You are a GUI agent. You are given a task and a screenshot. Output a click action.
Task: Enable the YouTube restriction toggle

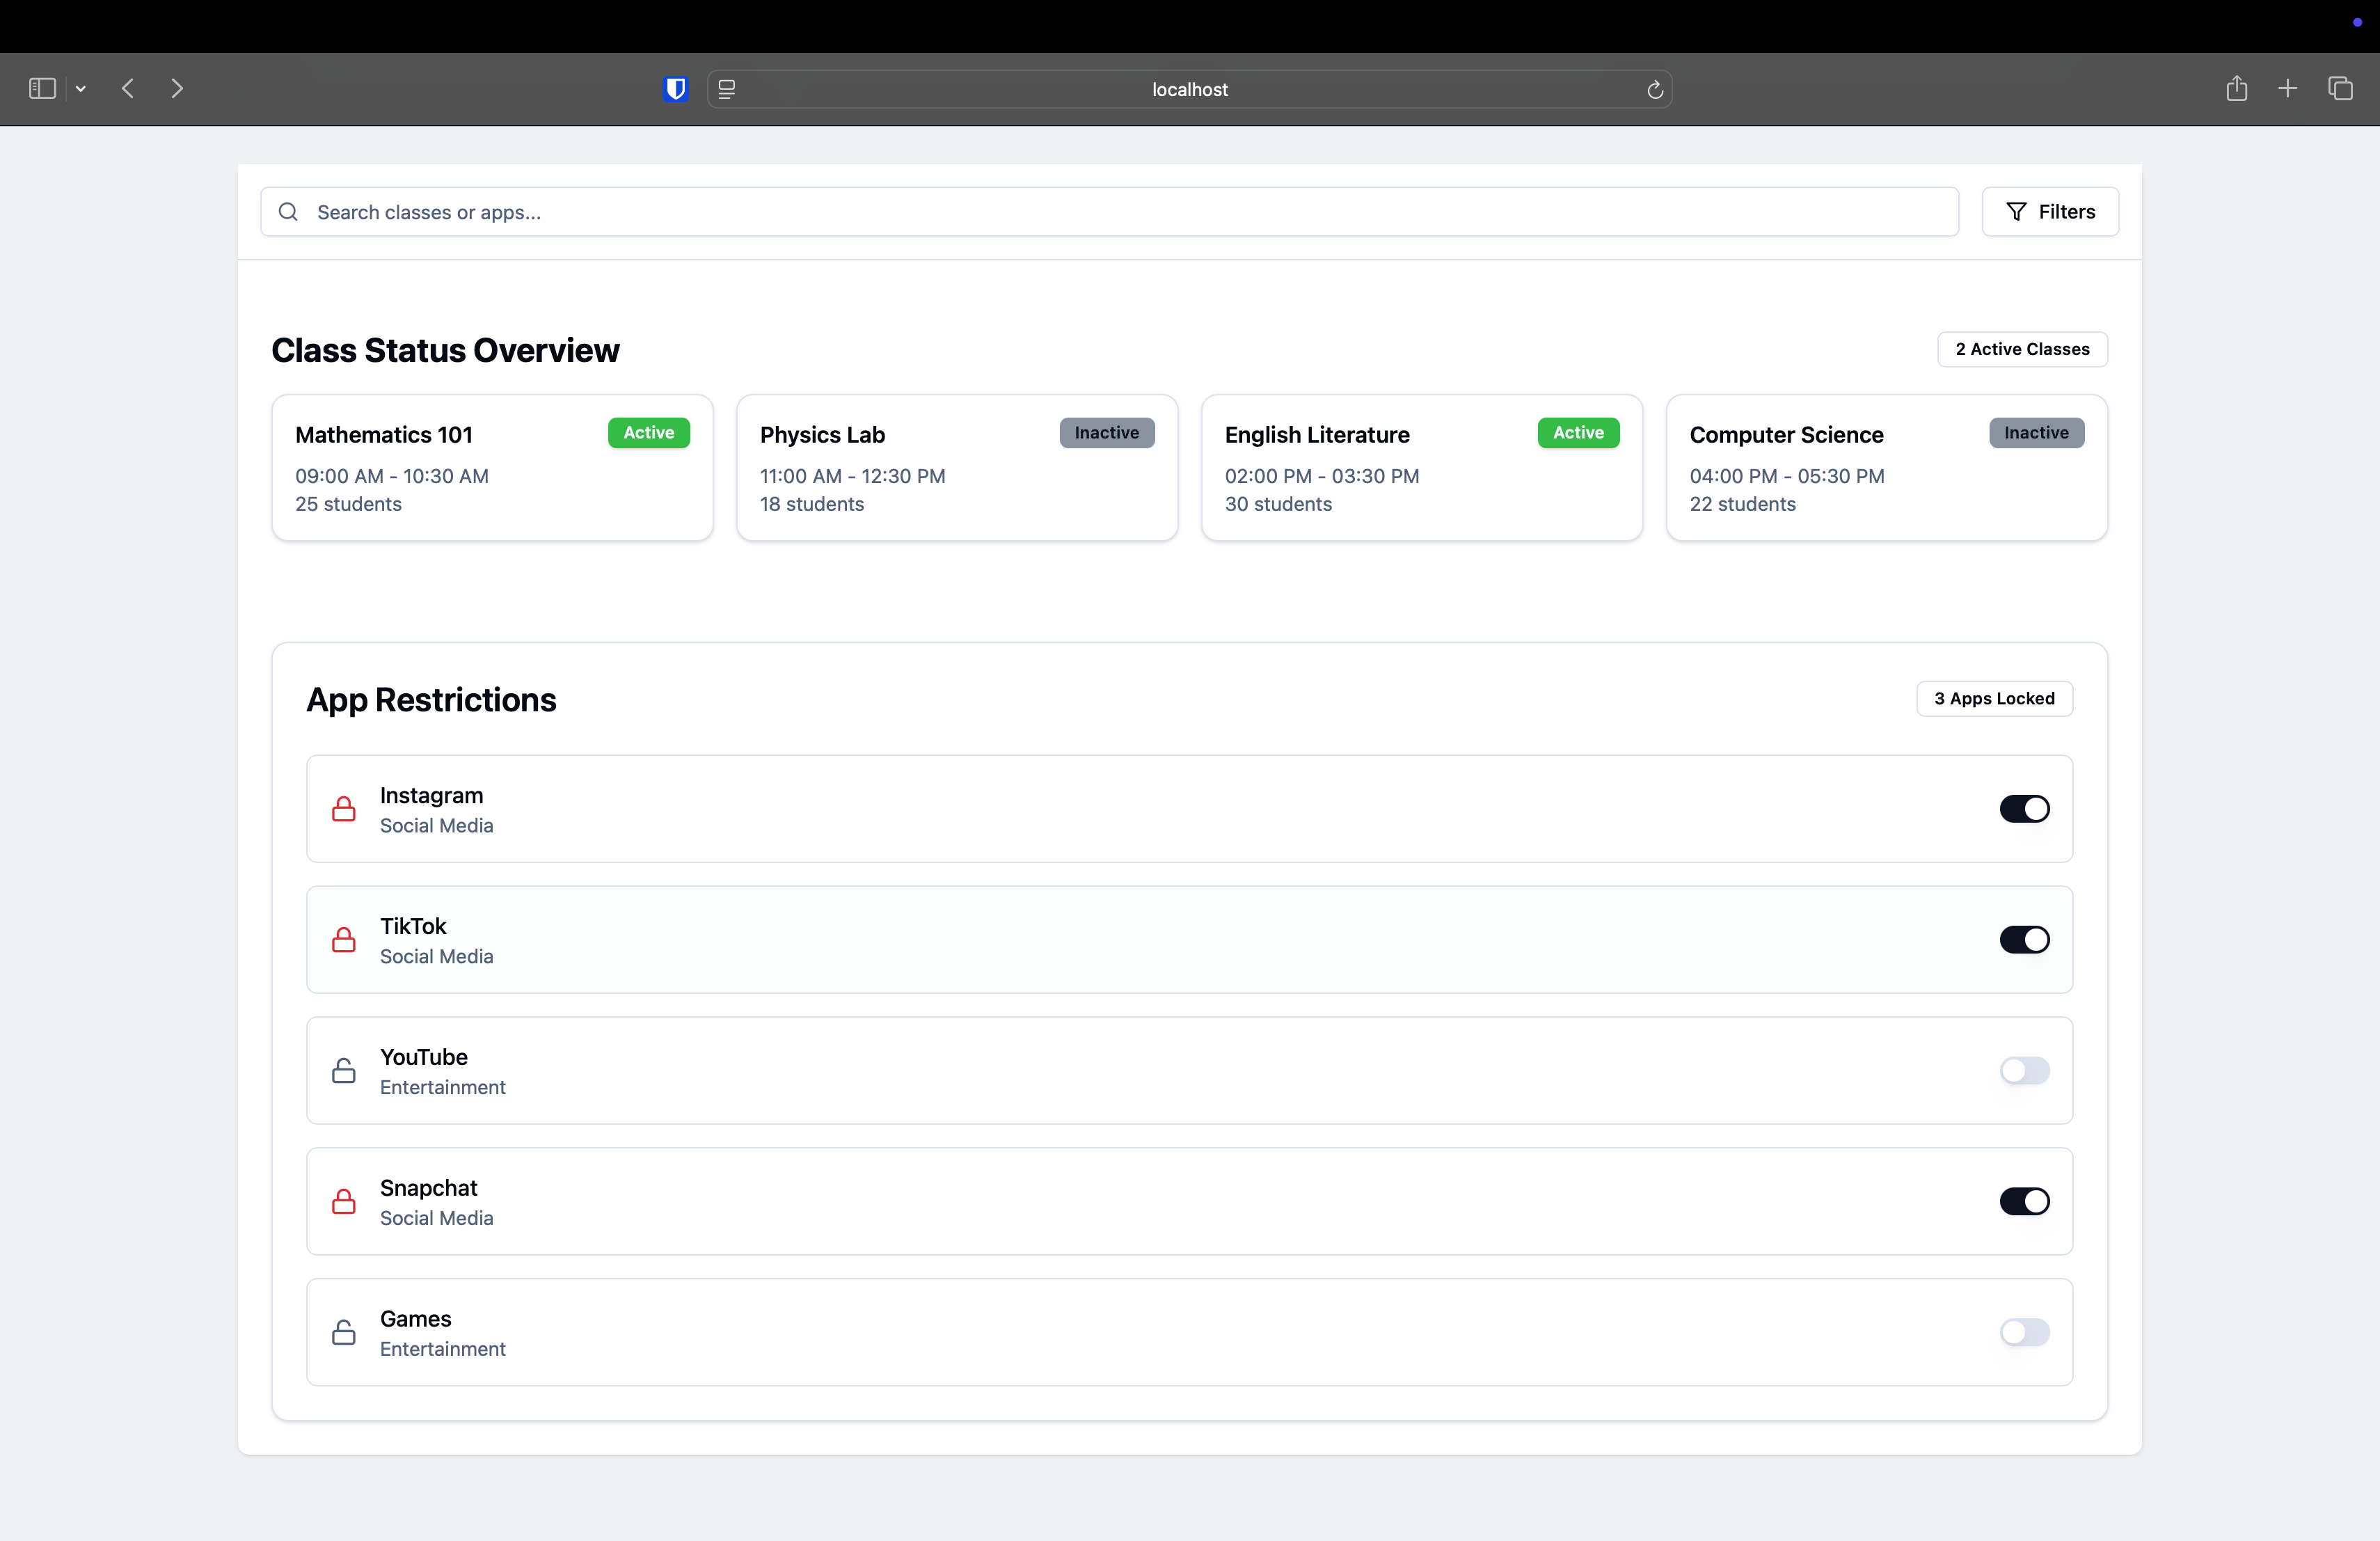(x=2024, y=1071)
